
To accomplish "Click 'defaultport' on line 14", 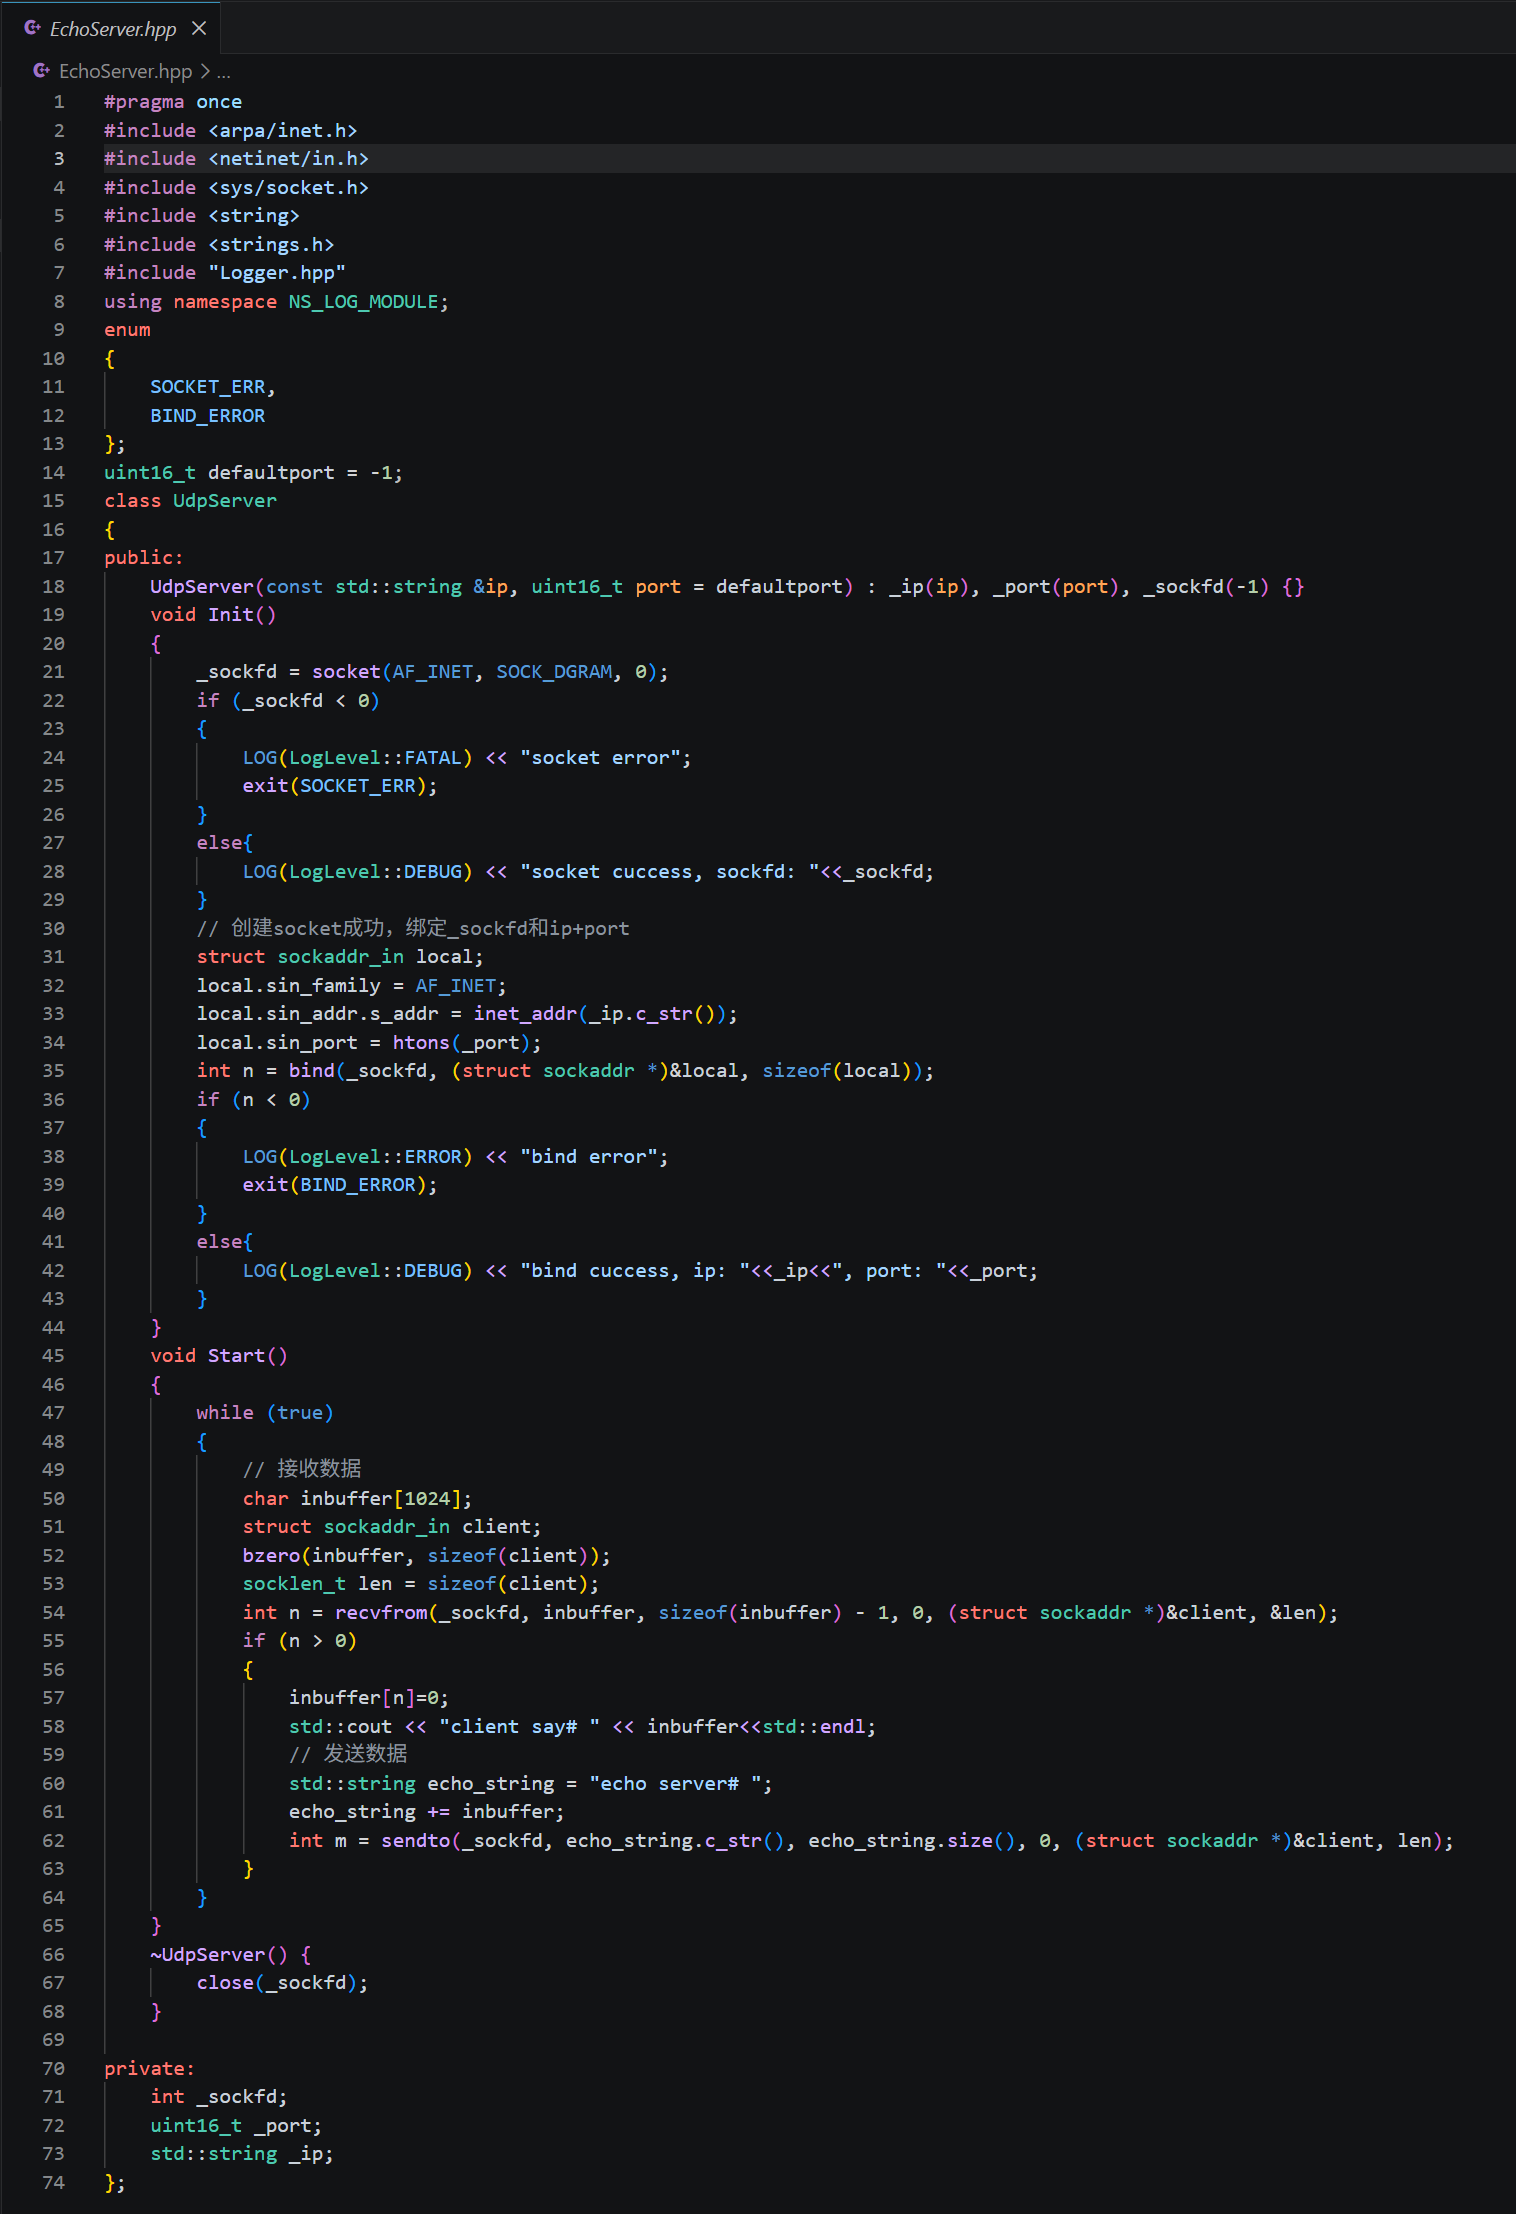I will 271,473.
